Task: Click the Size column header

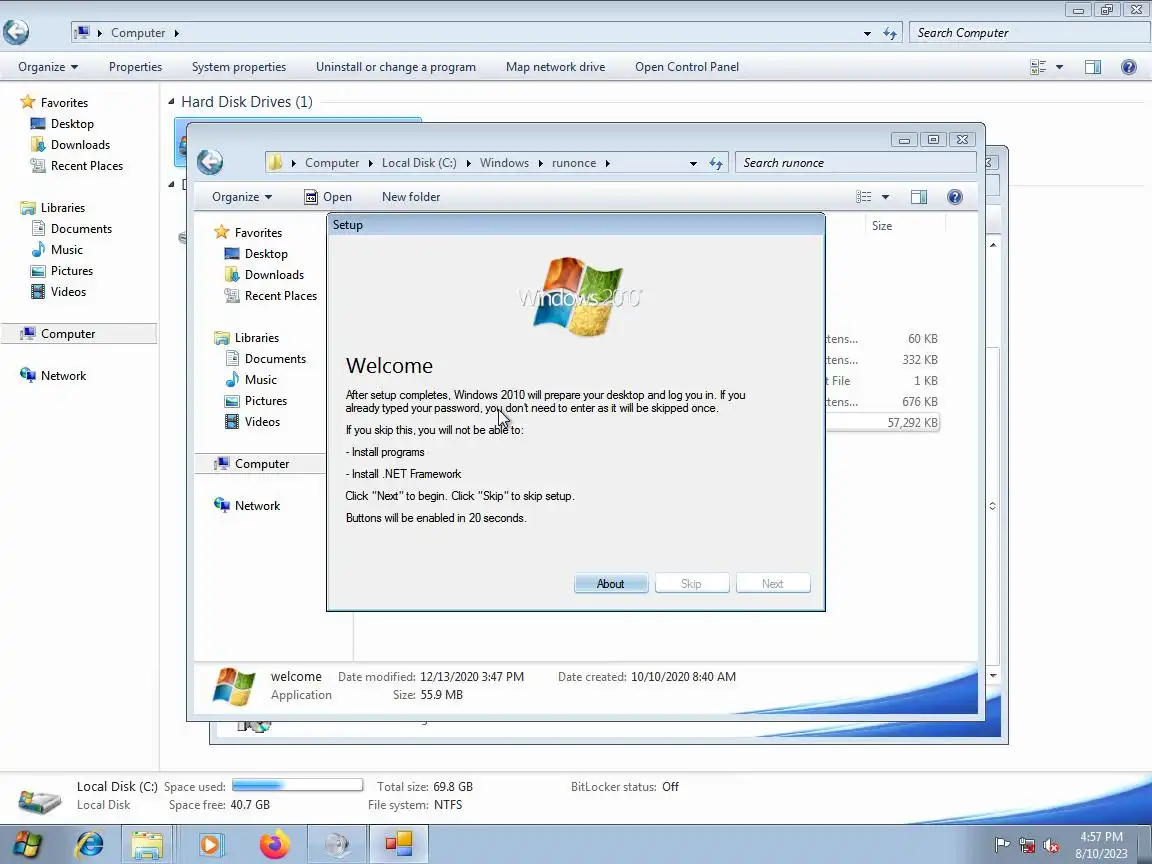Action: [x=882, y=226]
